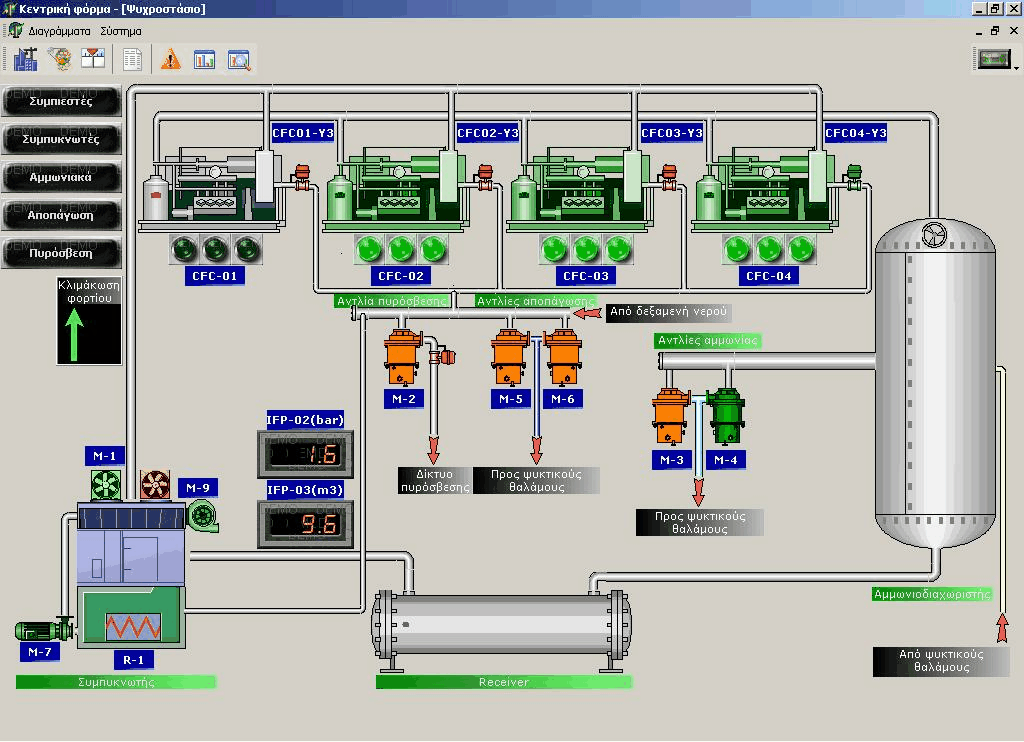This screenshot has height=742, width=1024.
Task: Click the factory building toolbar icon
Action: [26, 60]
